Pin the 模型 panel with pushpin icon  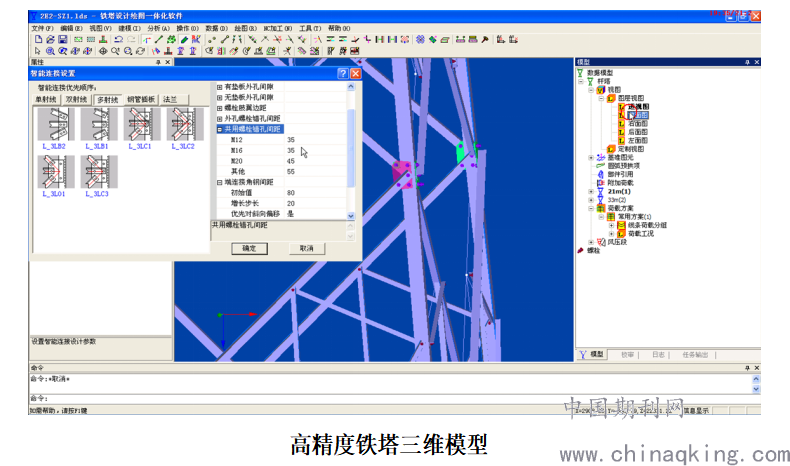[x=747, y=62]
